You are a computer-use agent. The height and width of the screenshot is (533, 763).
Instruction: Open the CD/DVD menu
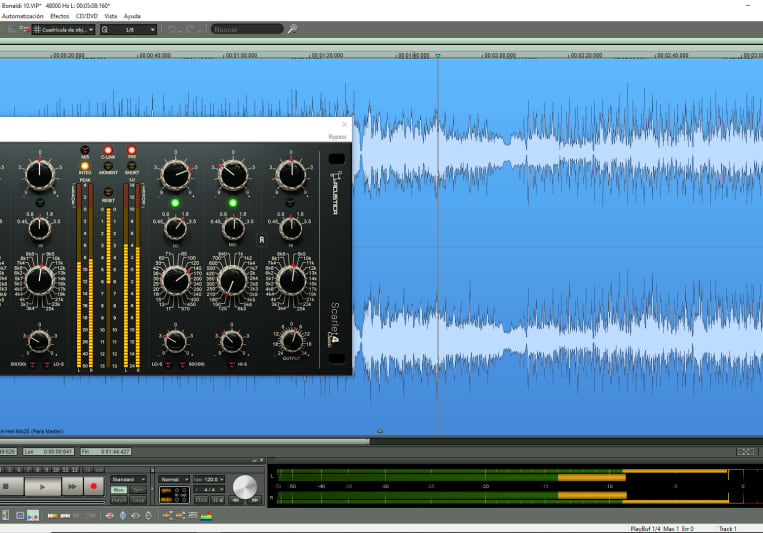pyautogui.click(x=87, y=16)
